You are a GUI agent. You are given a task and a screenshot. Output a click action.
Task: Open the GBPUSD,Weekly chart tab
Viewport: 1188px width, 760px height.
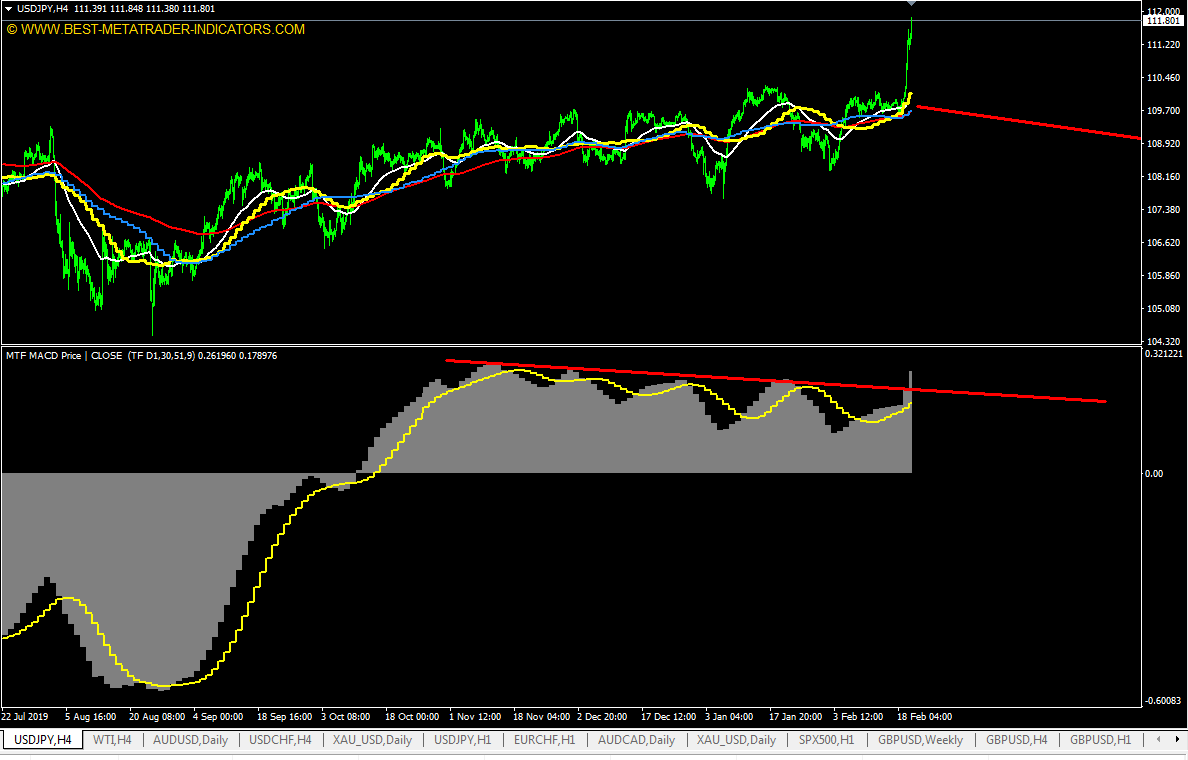point(920,740)
